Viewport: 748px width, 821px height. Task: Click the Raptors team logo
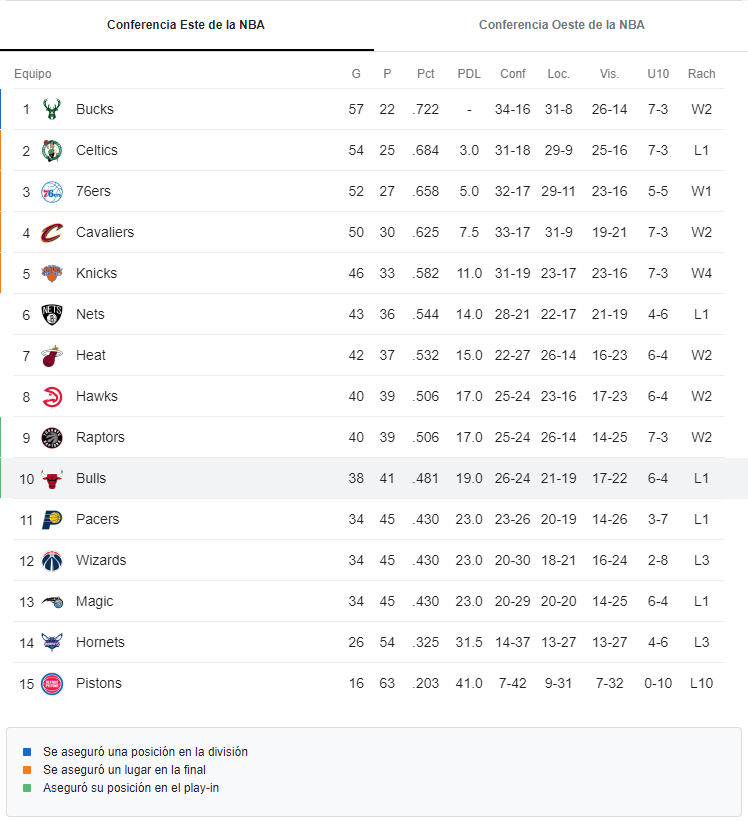coord(52,438)
